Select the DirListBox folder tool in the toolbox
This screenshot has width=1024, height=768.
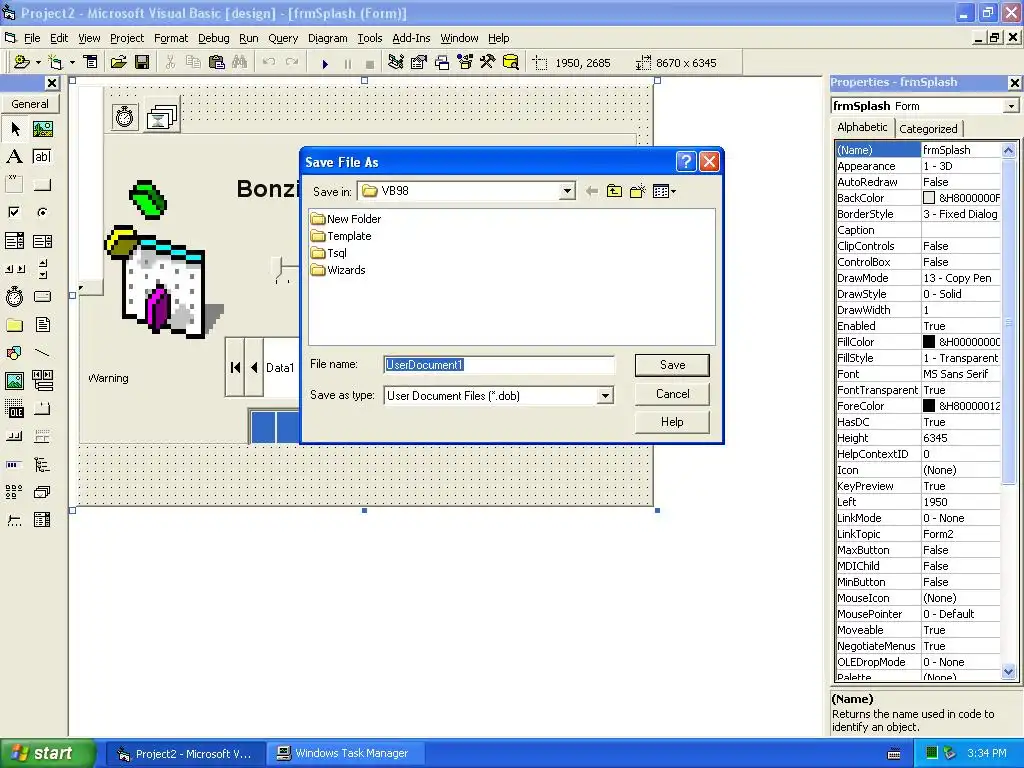[x=14, y=325]
